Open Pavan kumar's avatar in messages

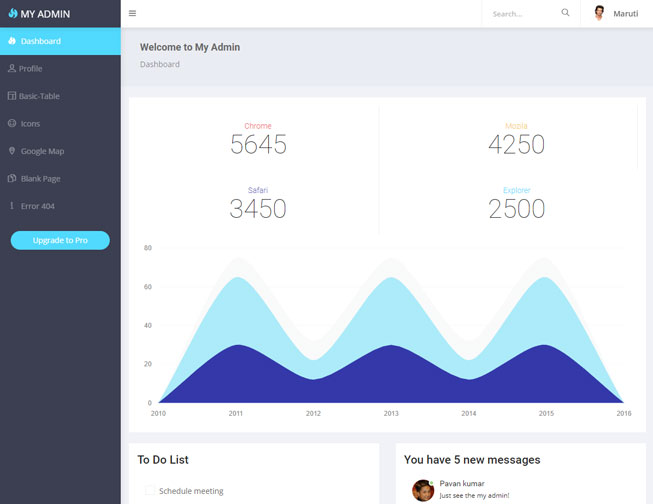422,490
